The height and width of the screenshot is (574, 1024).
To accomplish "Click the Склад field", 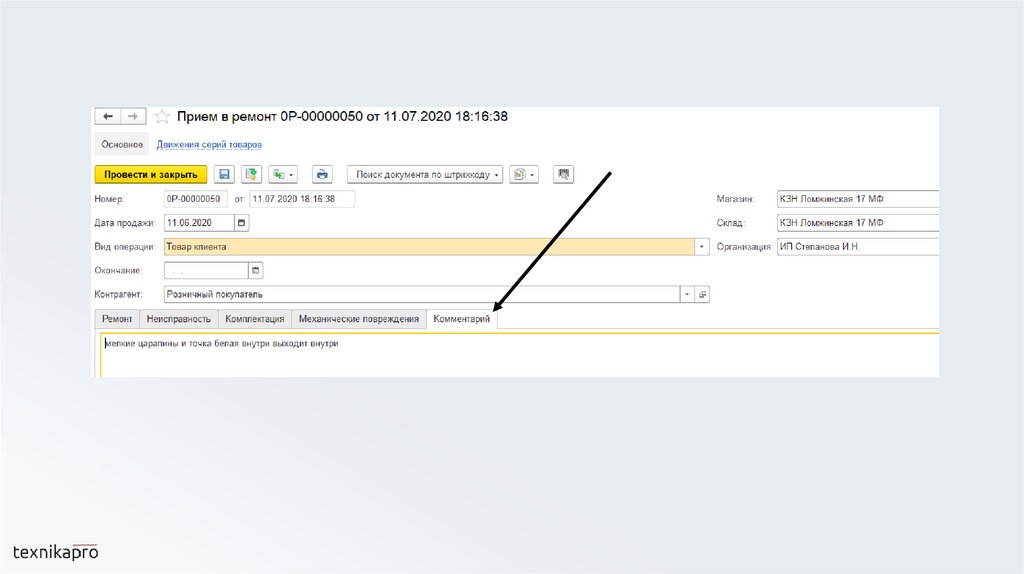I will (857, 223).
